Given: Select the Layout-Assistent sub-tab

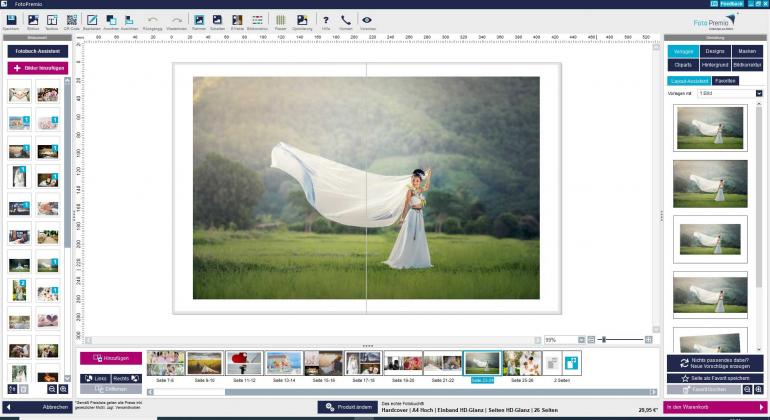Looking at the screenshot, I should point(689,81).
